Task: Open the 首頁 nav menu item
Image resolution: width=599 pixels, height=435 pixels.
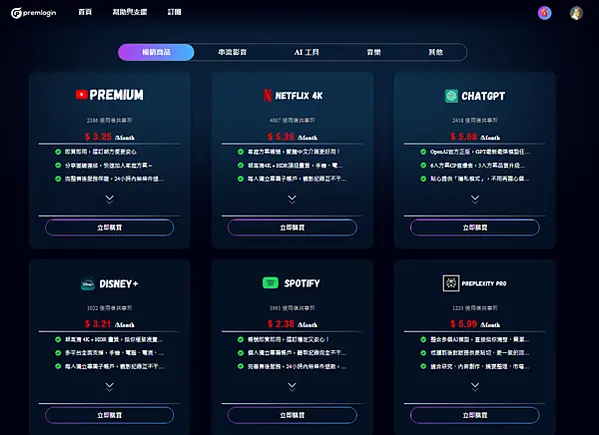Action: click(85, 12)
